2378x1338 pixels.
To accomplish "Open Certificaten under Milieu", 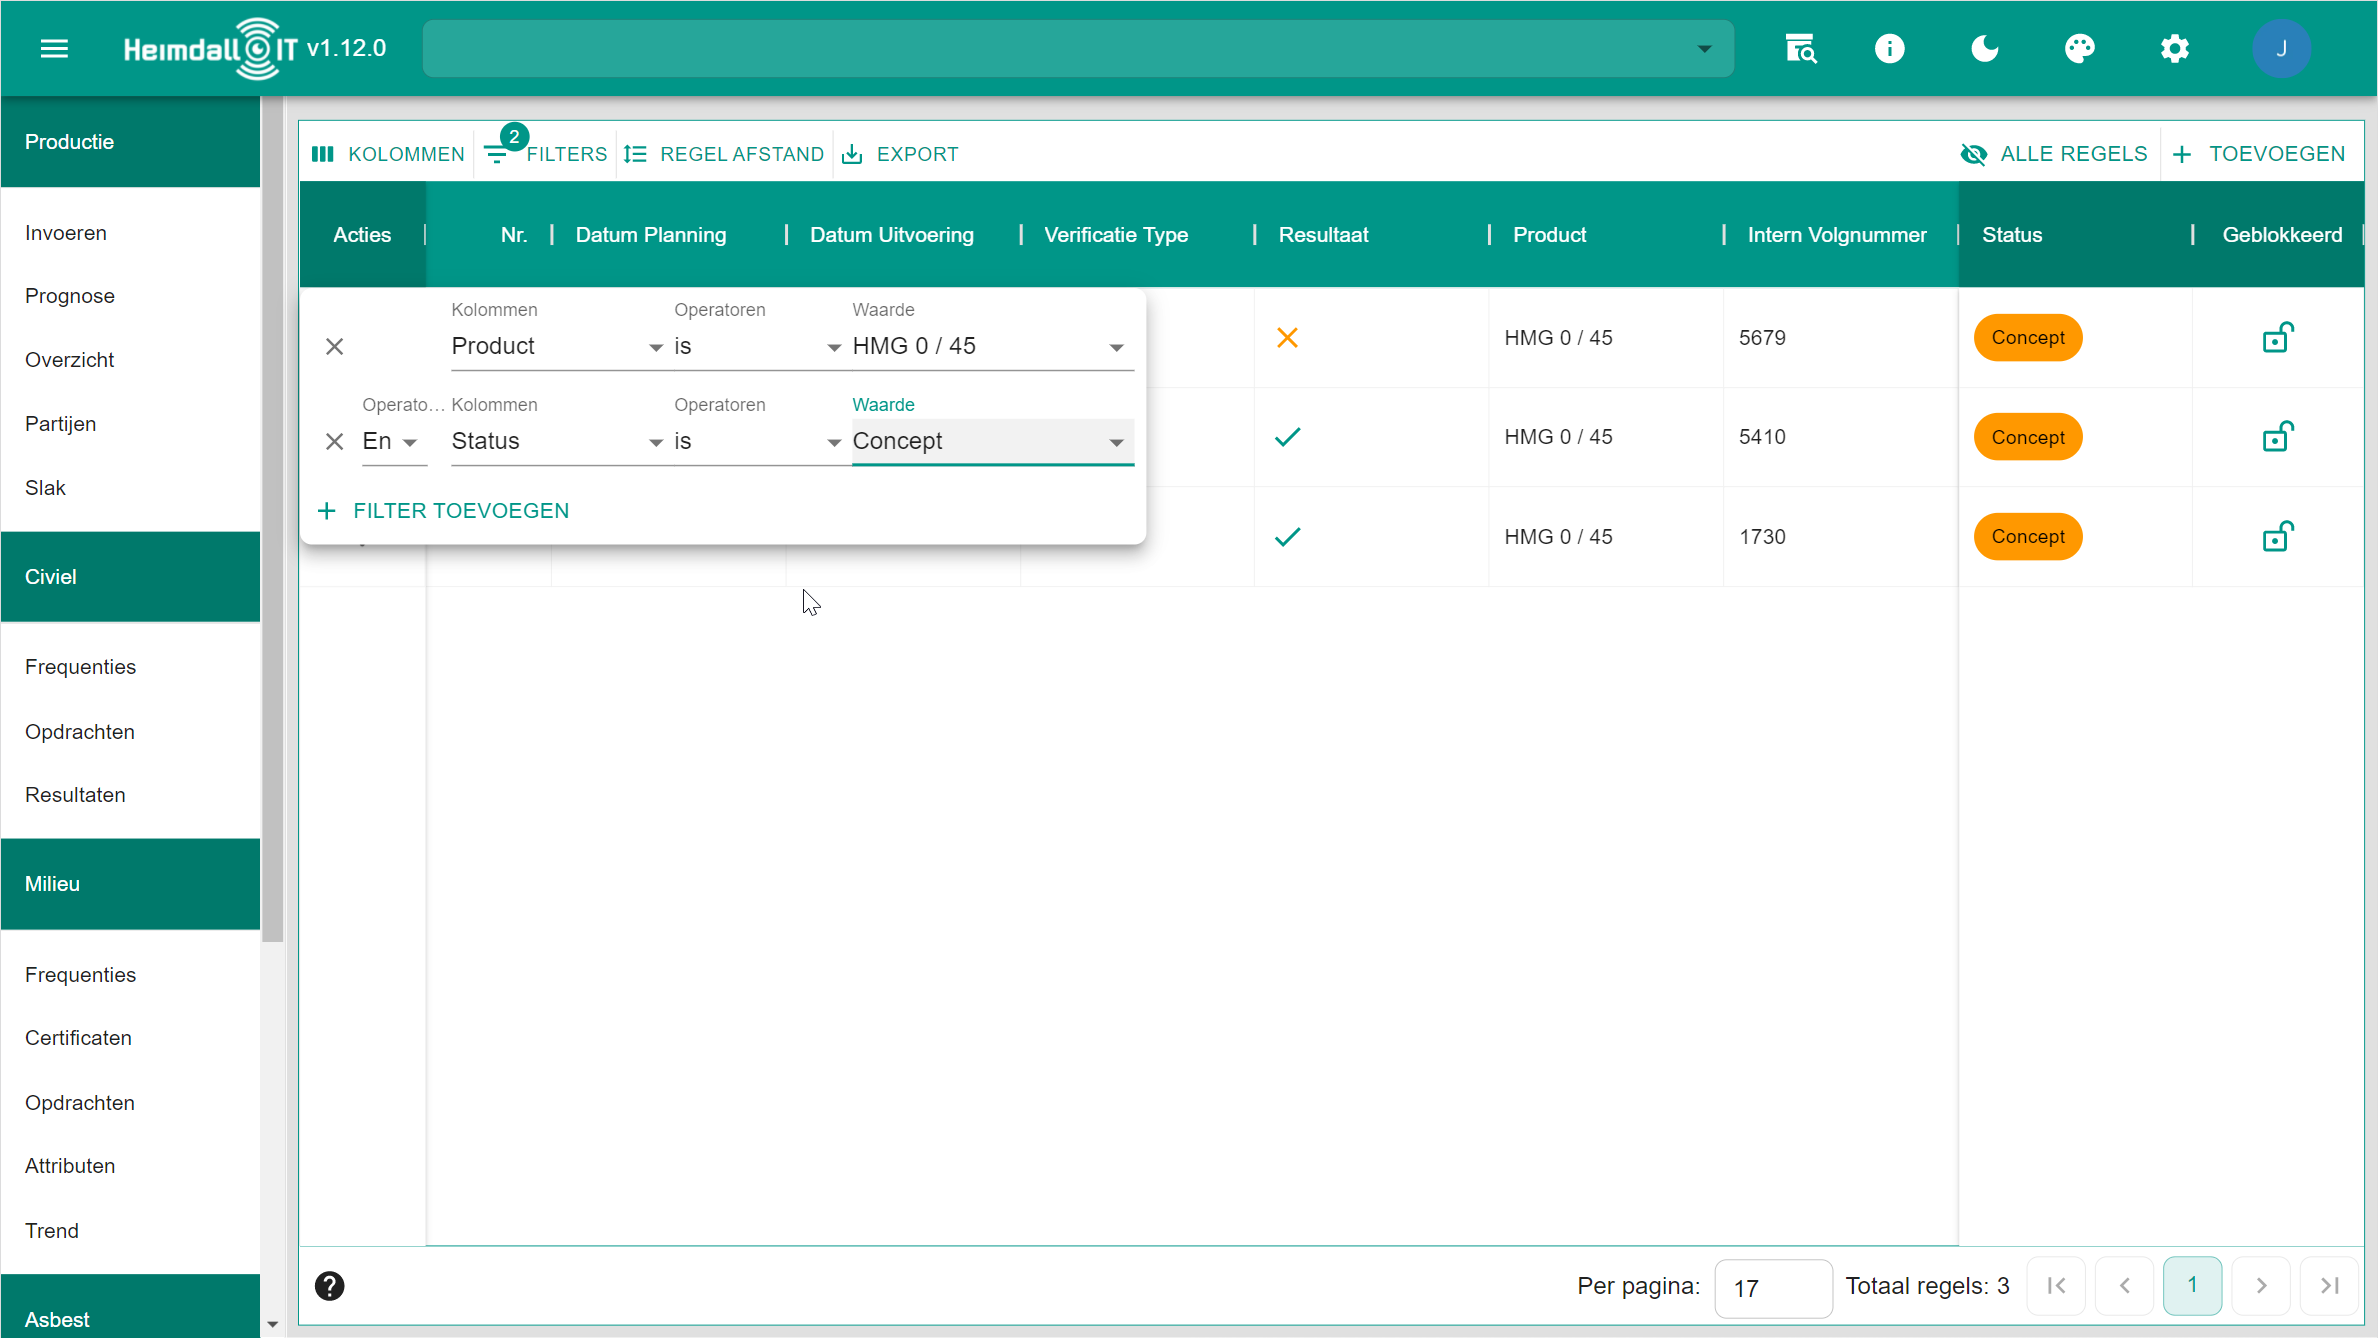I will (78, 1038).
